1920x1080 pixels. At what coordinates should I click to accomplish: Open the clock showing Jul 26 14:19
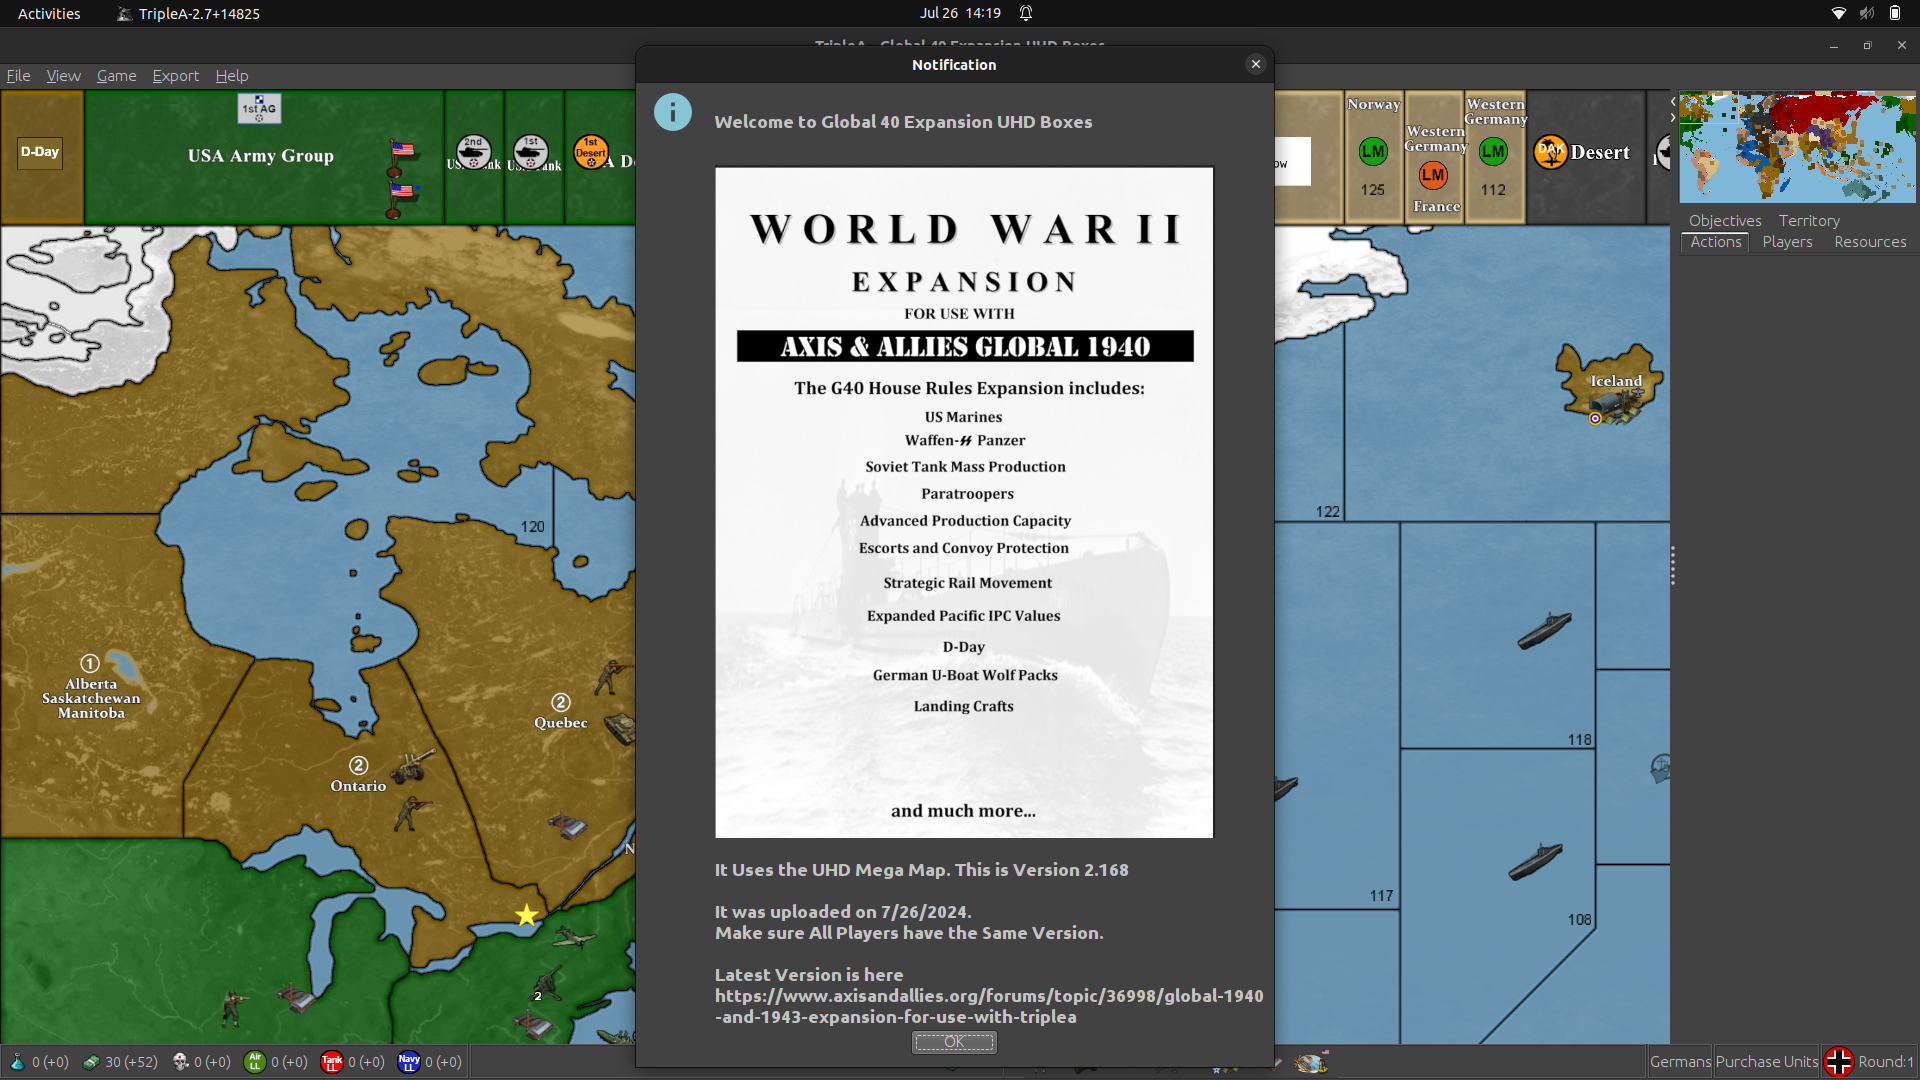pyautogui.click(x=960, y=13)
